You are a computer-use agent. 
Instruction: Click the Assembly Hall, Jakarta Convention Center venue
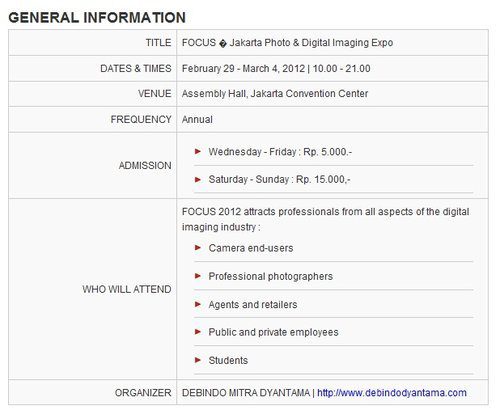click(275, 94)
